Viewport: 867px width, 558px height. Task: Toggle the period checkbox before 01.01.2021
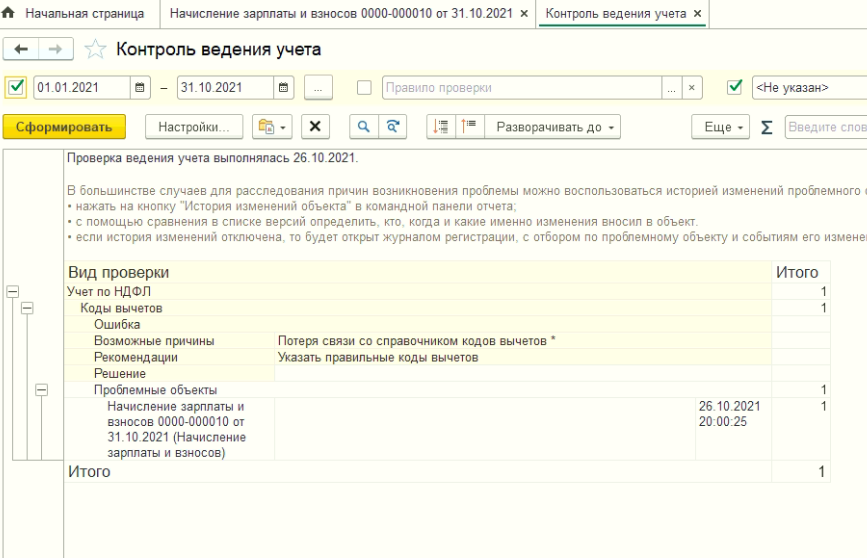pos(15,87)
